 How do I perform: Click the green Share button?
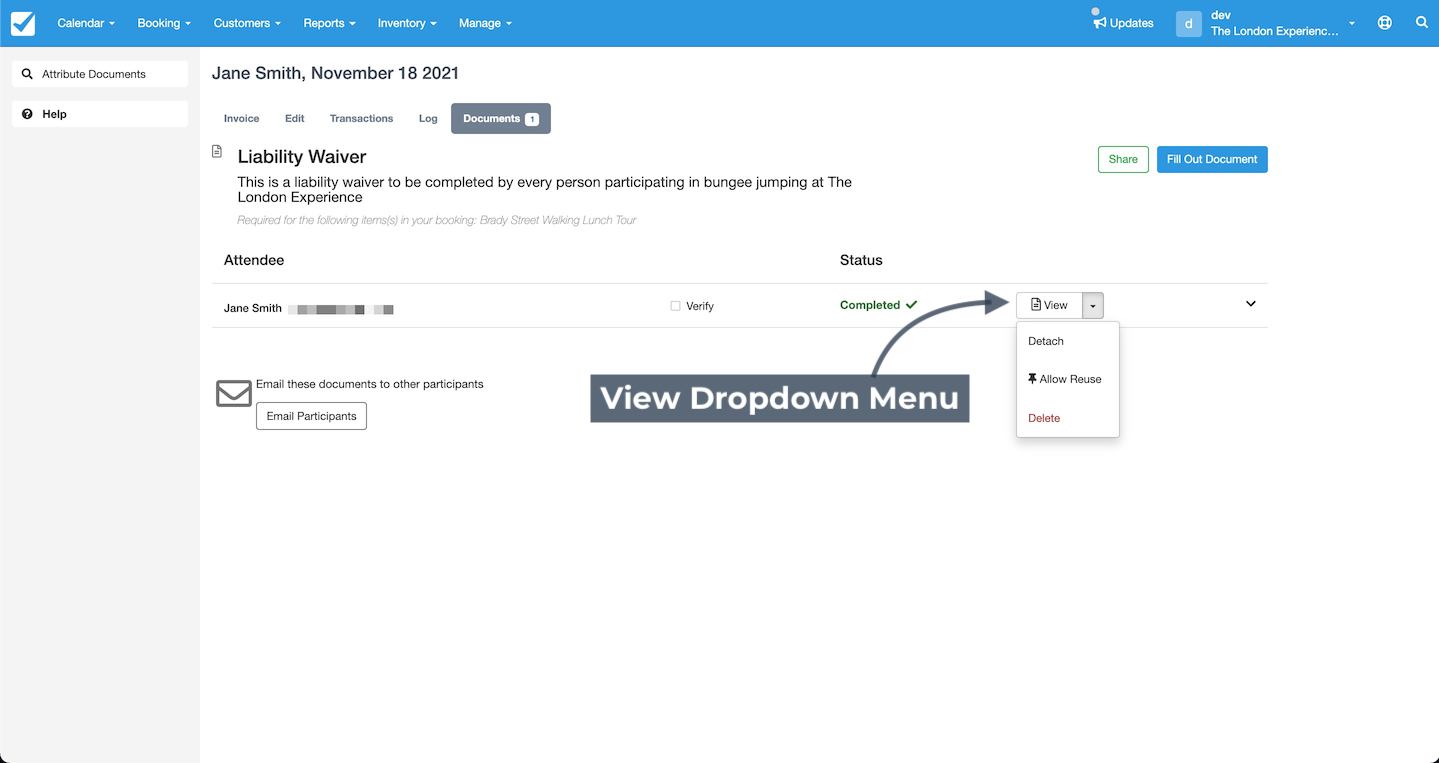pos(1123,159)
